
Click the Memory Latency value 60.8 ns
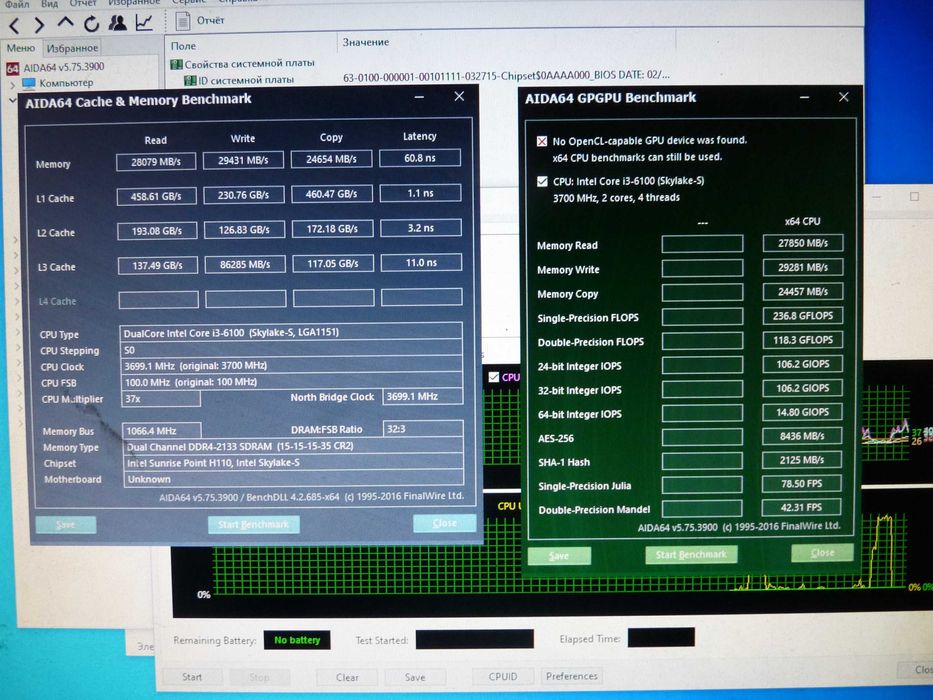[x=419, y=158]
